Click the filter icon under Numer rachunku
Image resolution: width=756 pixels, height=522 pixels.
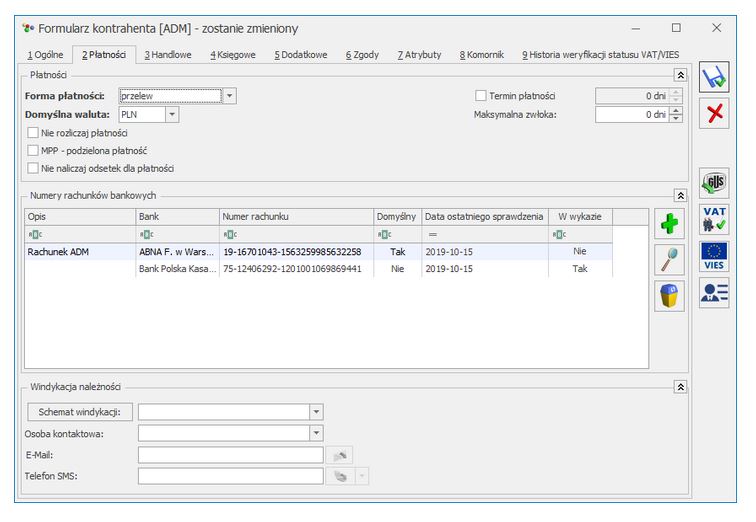click(x=230, y=235)
